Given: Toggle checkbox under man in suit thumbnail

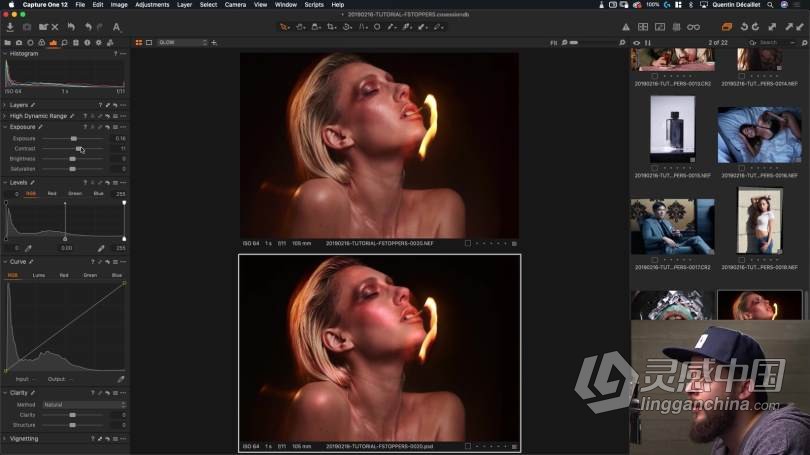Looking at the screenshot, I should point(655,260).
